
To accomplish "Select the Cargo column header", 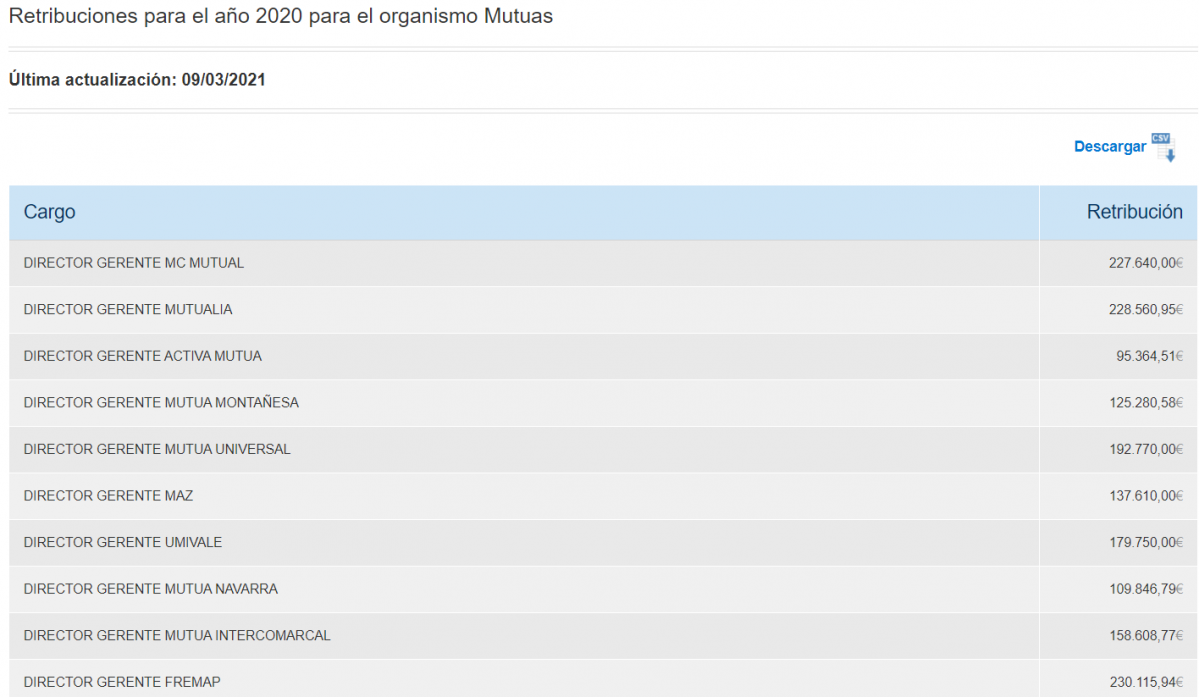I will (x=524, y=212).
